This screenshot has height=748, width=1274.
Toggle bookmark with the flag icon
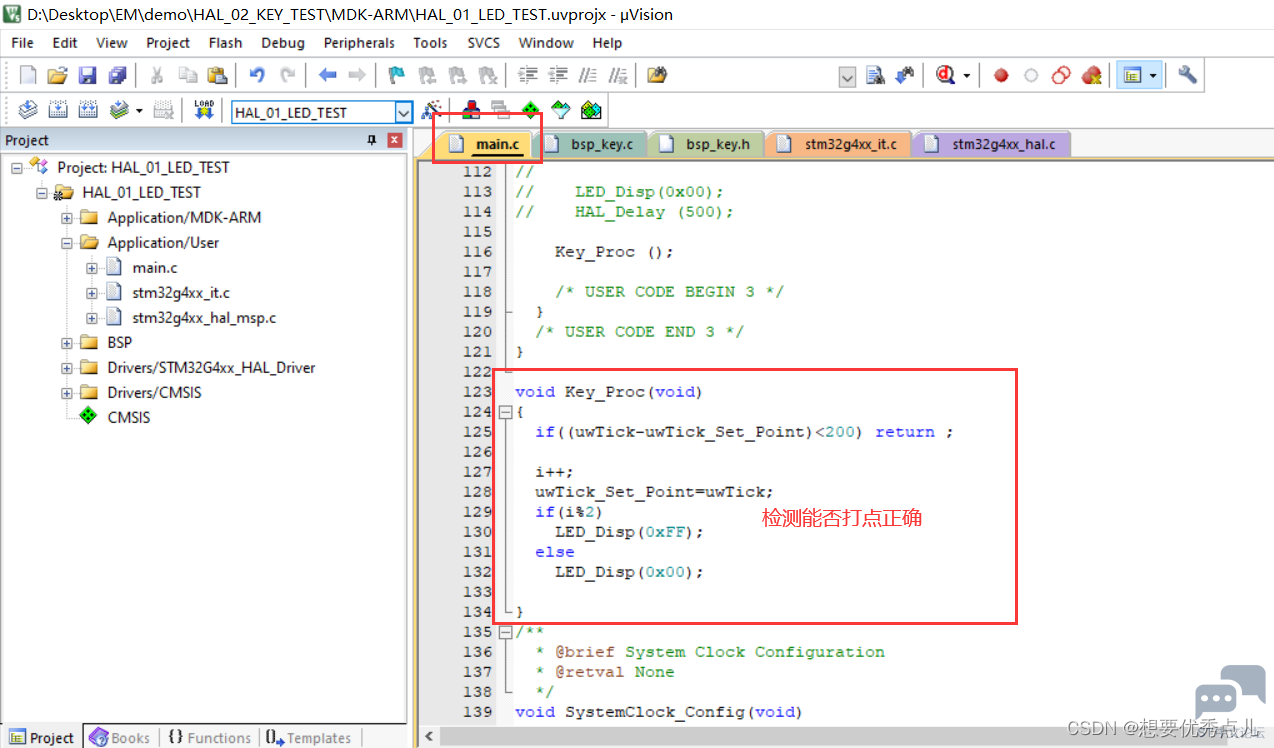(397, 75)
